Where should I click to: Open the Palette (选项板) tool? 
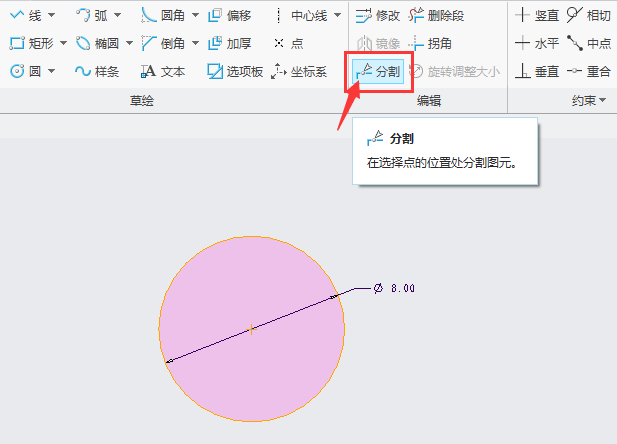tap(235, 72)
